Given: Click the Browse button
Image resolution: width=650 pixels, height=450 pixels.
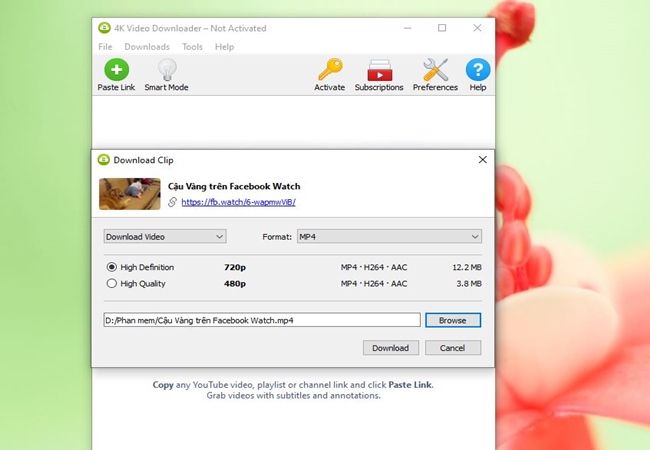Looking at the screenshot, I should pos(453,320).
